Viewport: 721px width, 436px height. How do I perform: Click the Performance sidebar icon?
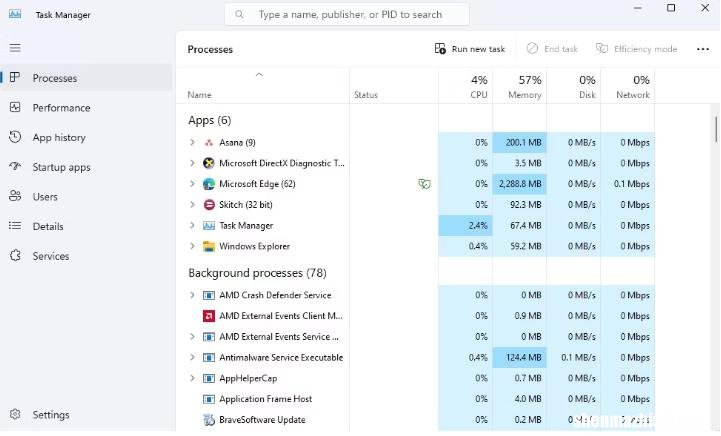15,107
